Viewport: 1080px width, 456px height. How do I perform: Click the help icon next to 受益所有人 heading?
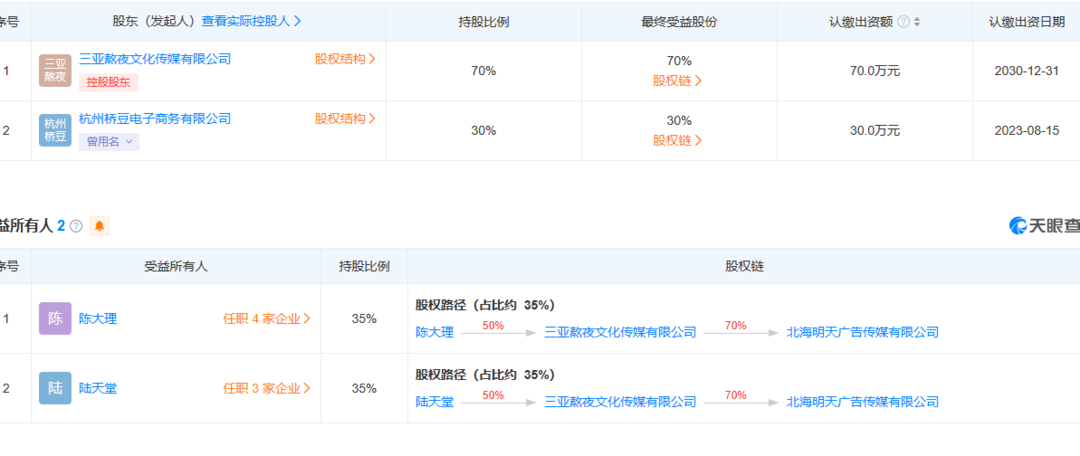coord(76,226)
